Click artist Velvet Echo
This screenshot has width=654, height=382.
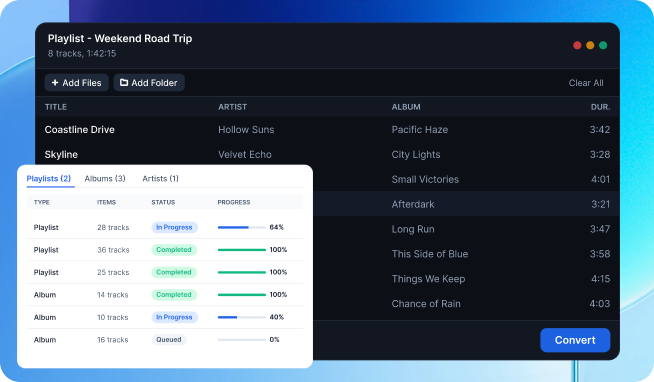point(245,155)
